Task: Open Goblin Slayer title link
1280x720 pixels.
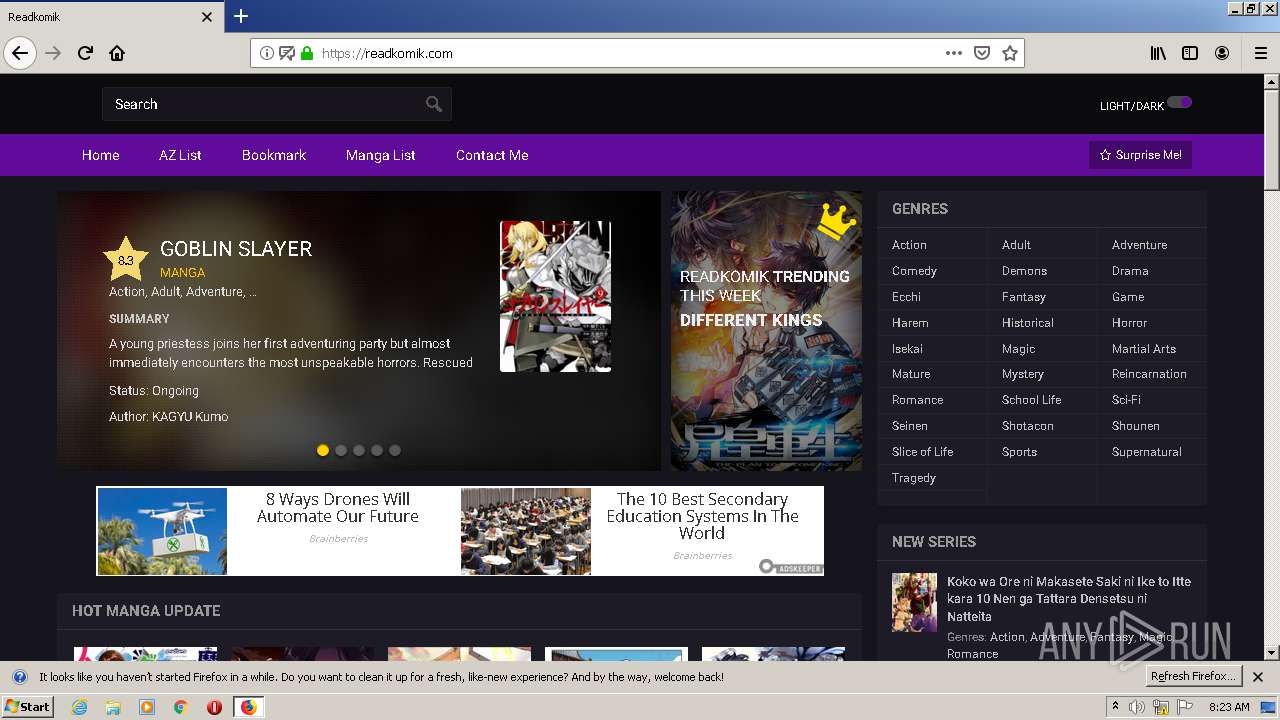Action: point(236,249)
